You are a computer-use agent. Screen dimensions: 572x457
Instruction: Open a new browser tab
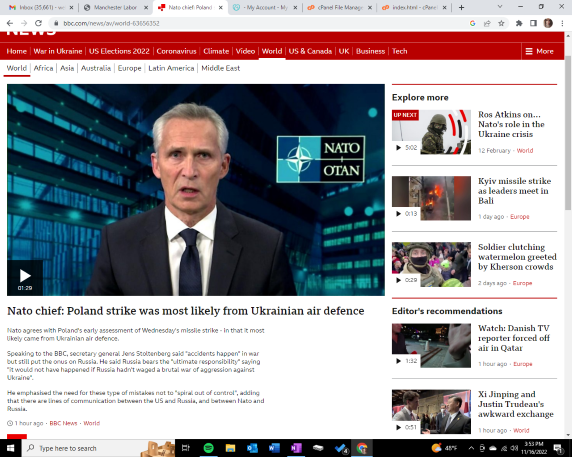click(461, 7)
